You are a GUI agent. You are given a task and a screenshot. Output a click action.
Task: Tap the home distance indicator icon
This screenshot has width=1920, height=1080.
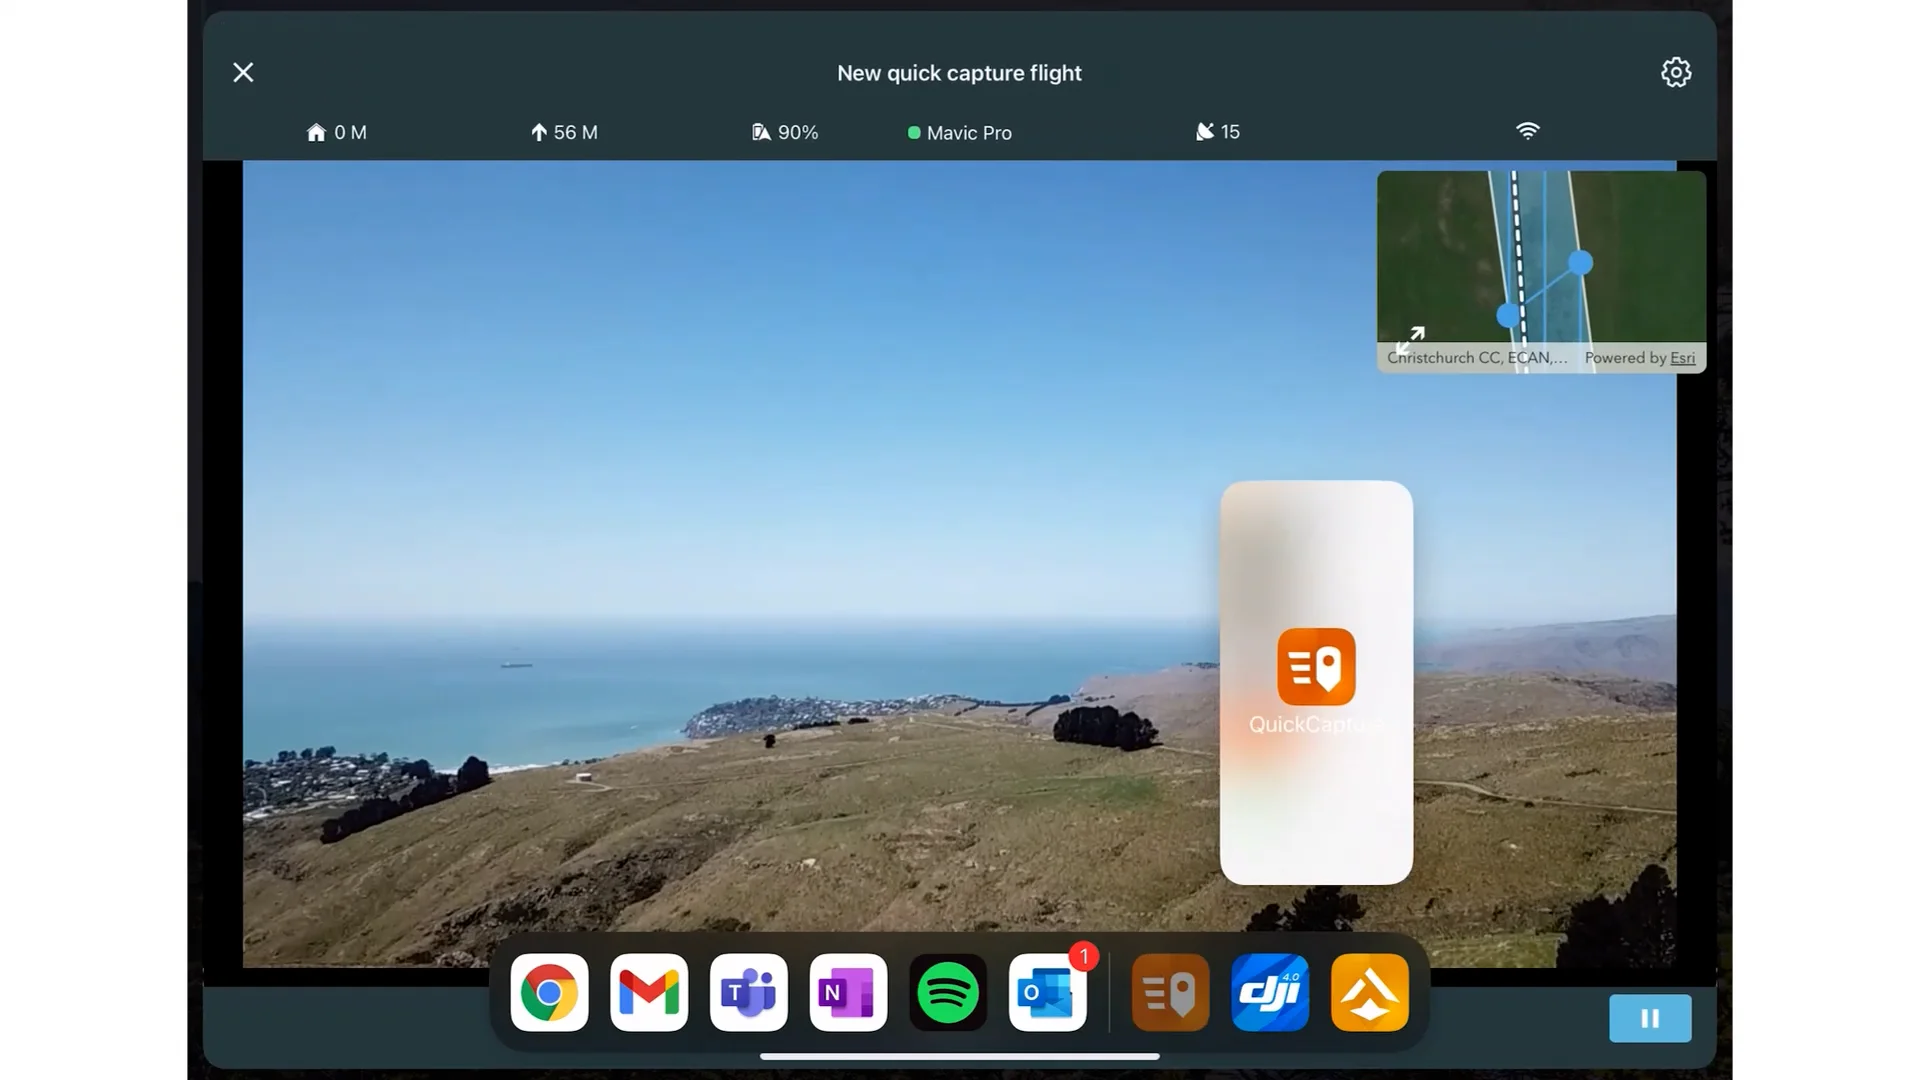click(x=316, y=132)
